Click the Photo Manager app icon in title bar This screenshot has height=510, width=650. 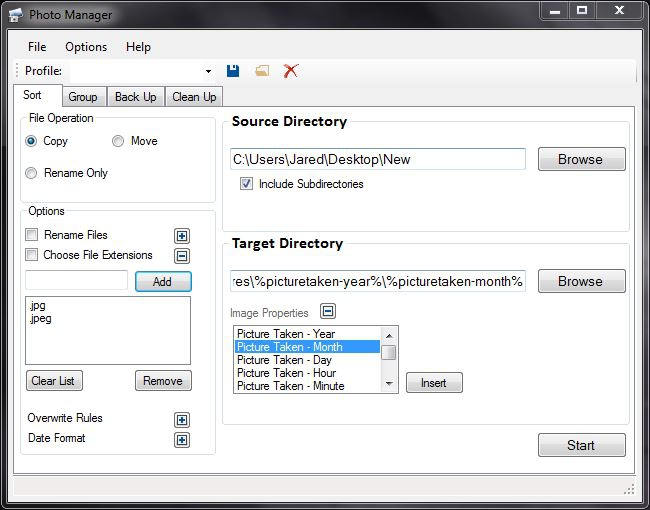16,15
